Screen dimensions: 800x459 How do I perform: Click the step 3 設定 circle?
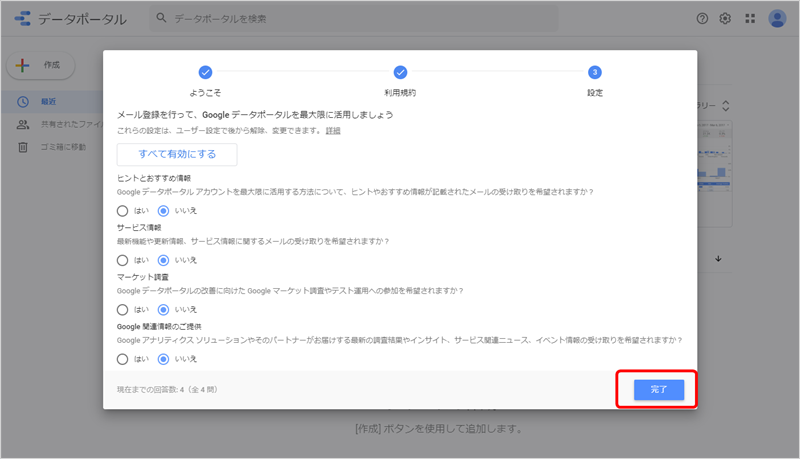coord(594,72)
